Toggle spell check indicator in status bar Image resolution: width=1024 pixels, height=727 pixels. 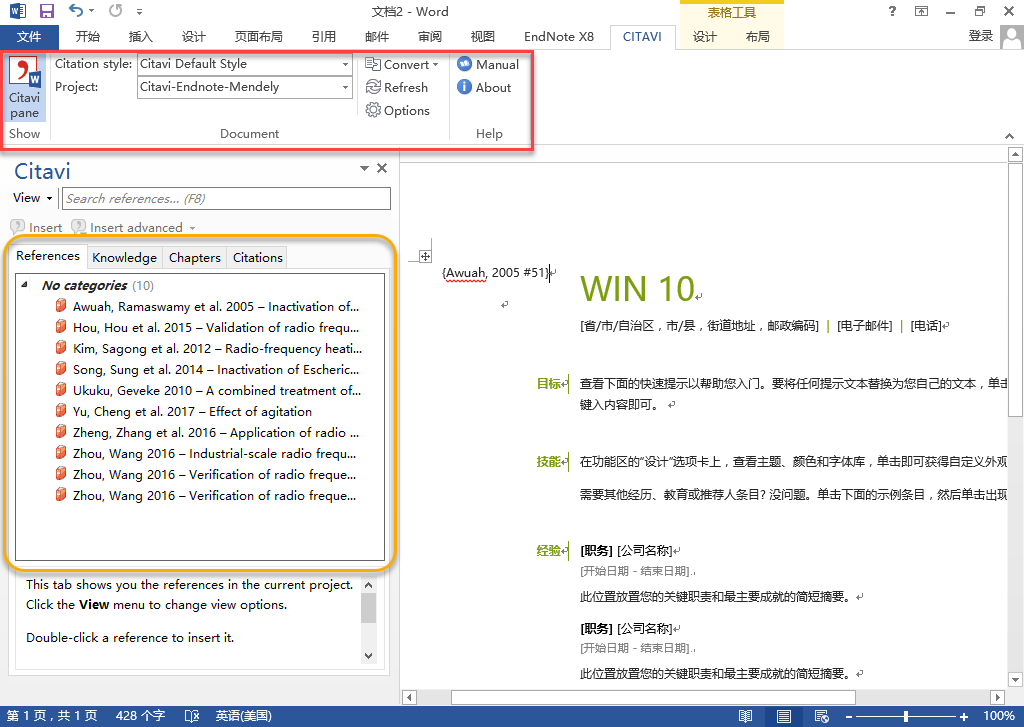pos(191,716)
